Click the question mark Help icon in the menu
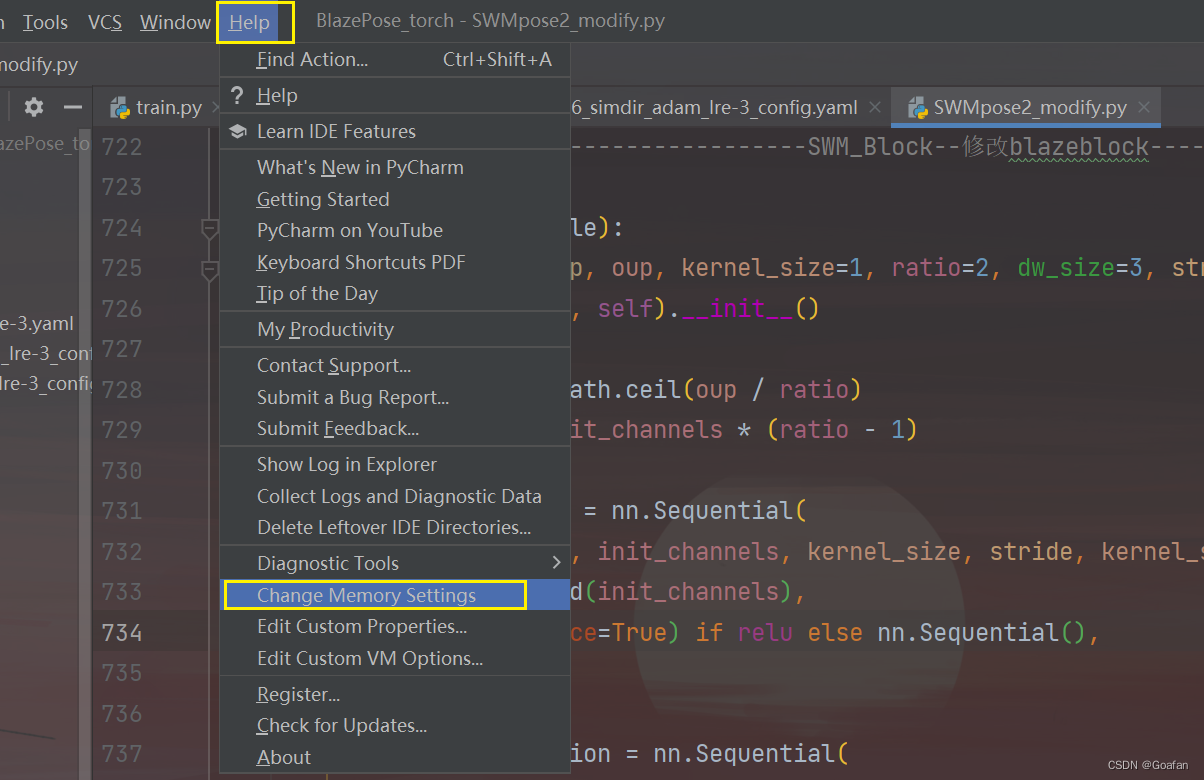The width and height of the screenshot is (1204, 780). tap(237, 95)
